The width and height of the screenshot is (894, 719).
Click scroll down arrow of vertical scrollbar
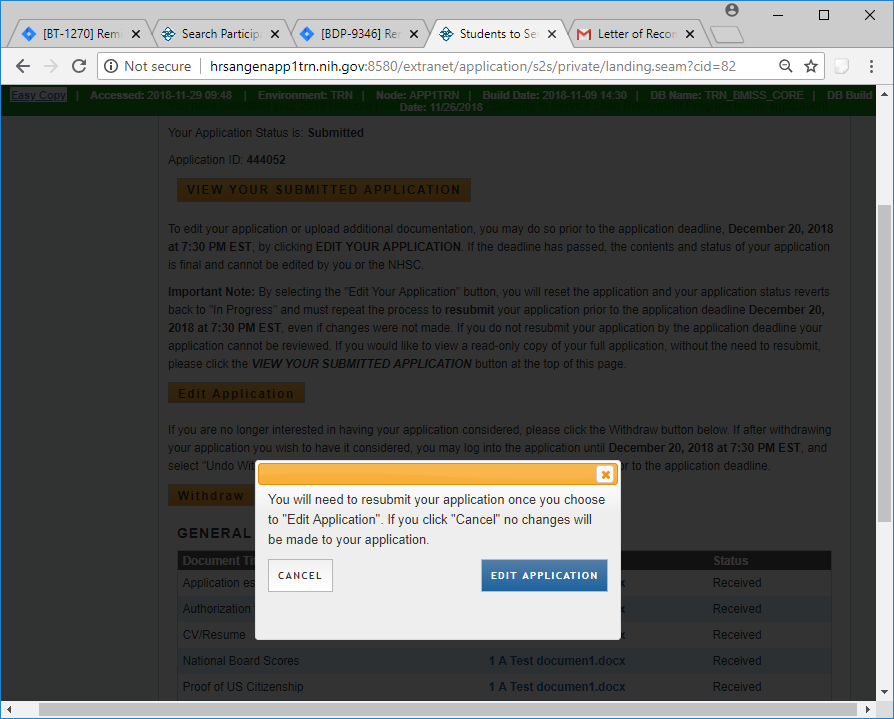click(x=884, y=692)
